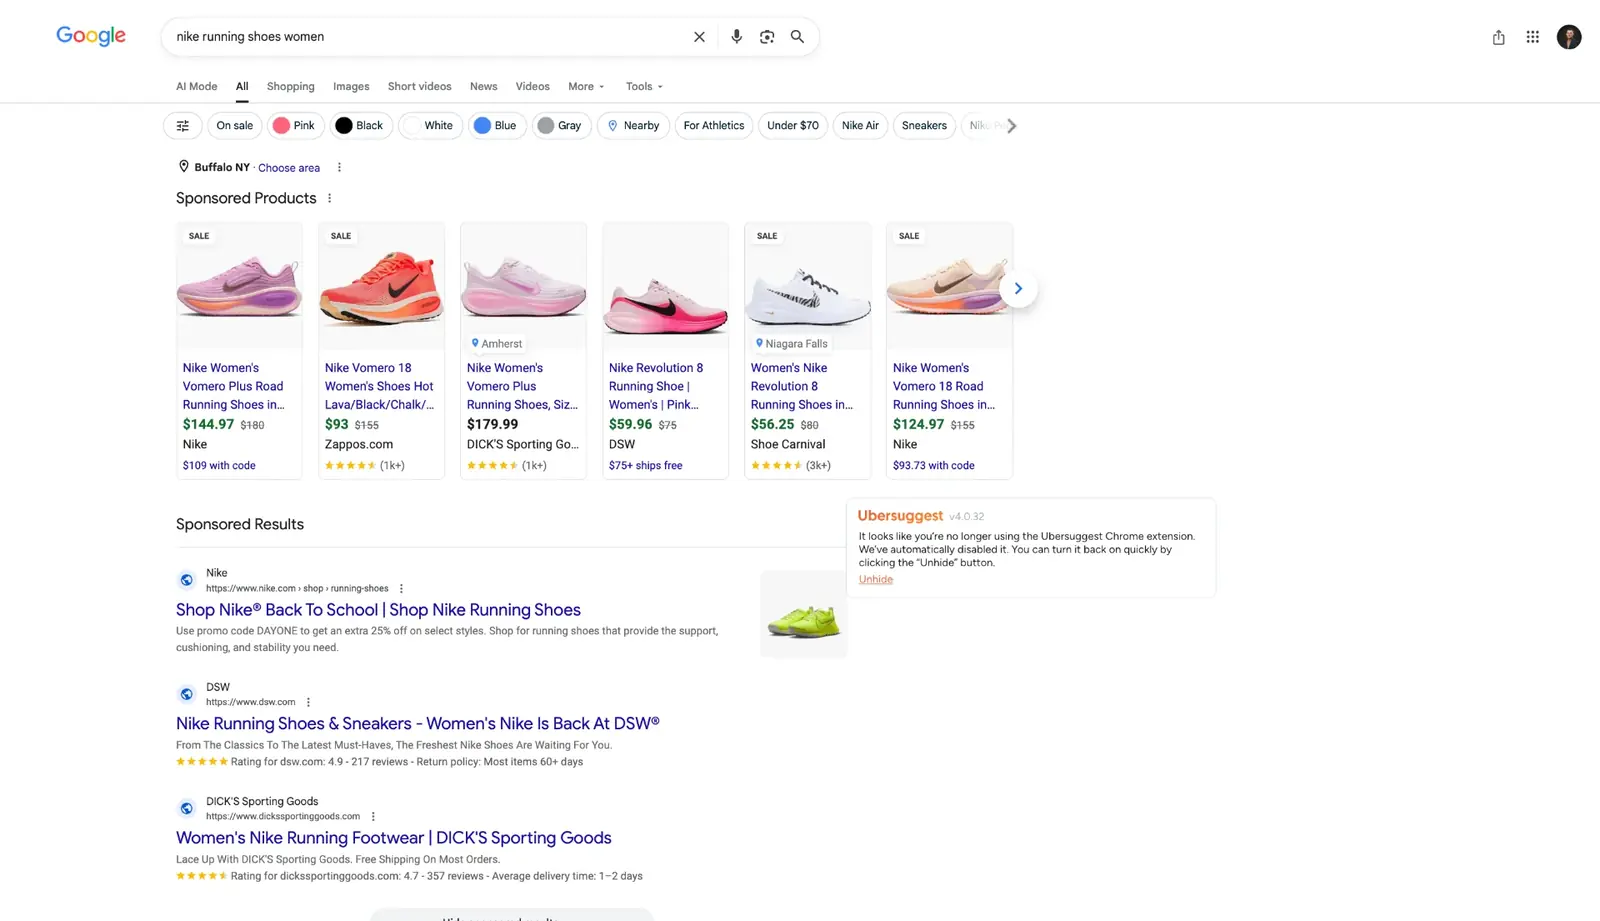Viewport: 1600px width, 921px height.
Task: Open the three-dot menu beside nike.com URL
Action: click(x=401, y=589)
